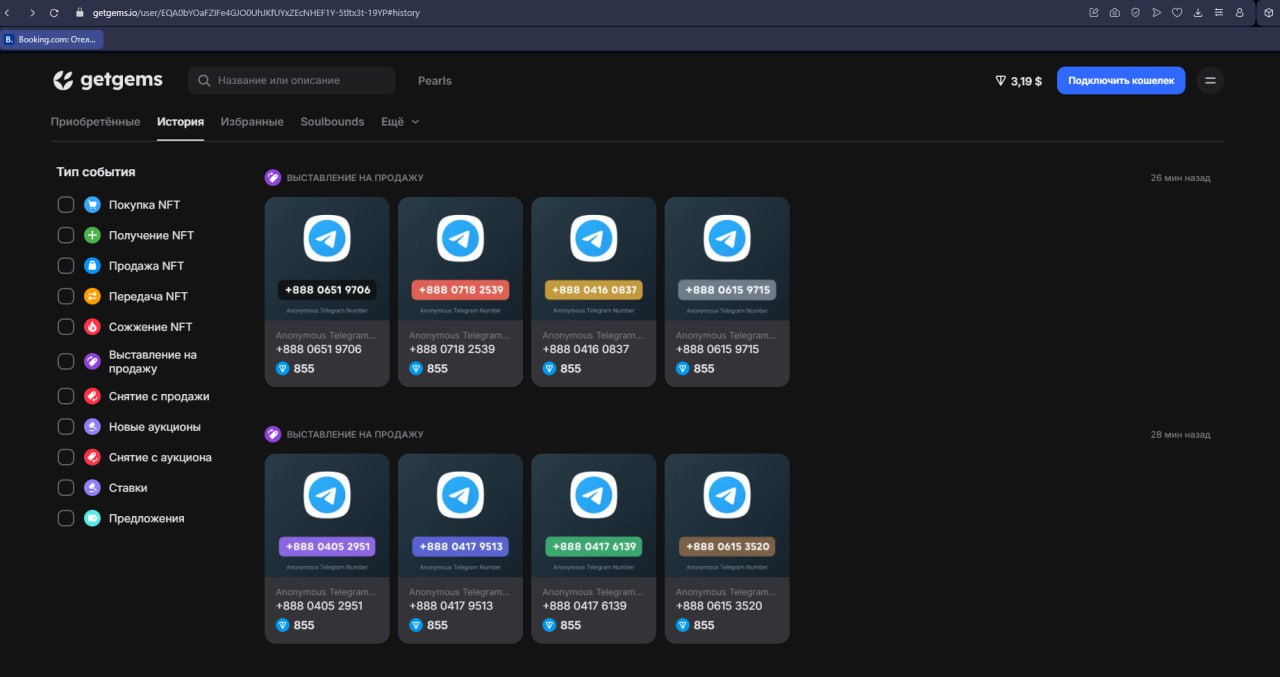Click the 3,19 $ TON price

point(1026,81)
